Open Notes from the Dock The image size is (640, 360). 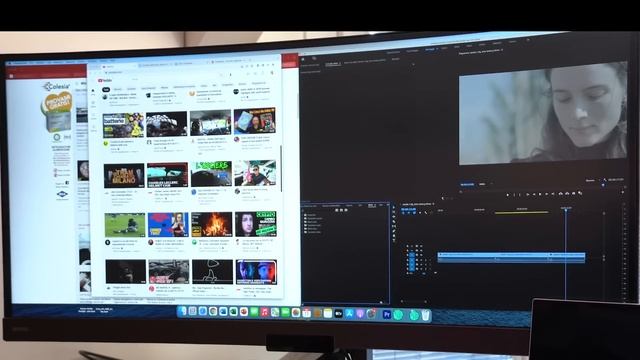point(328,314)
